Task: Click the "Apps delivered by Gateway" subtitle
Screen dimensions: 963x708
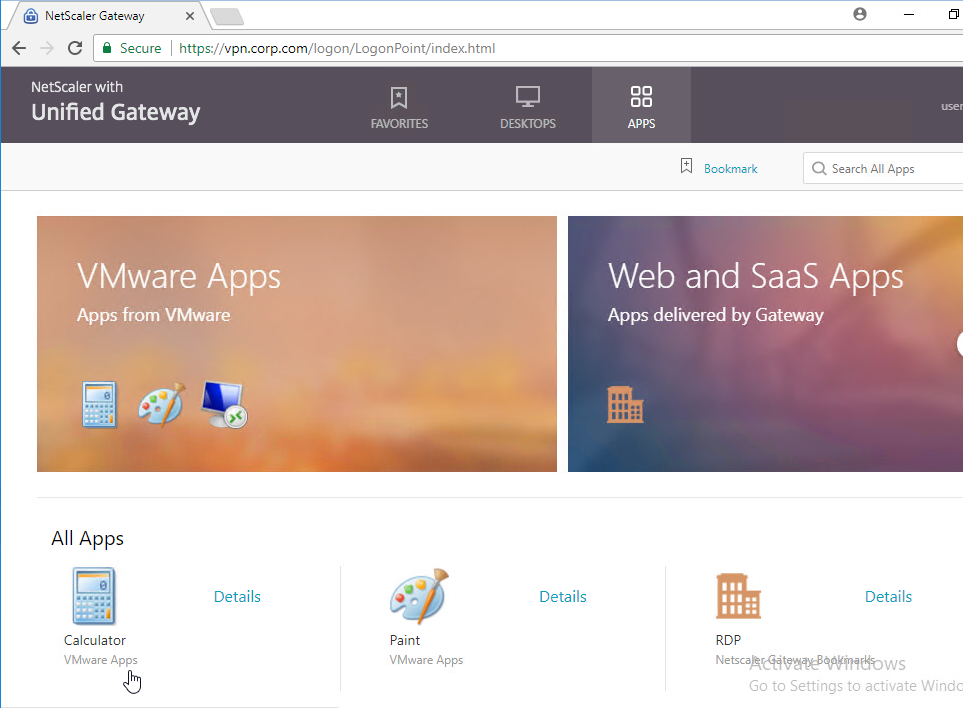Action: [x=715, y=314]
